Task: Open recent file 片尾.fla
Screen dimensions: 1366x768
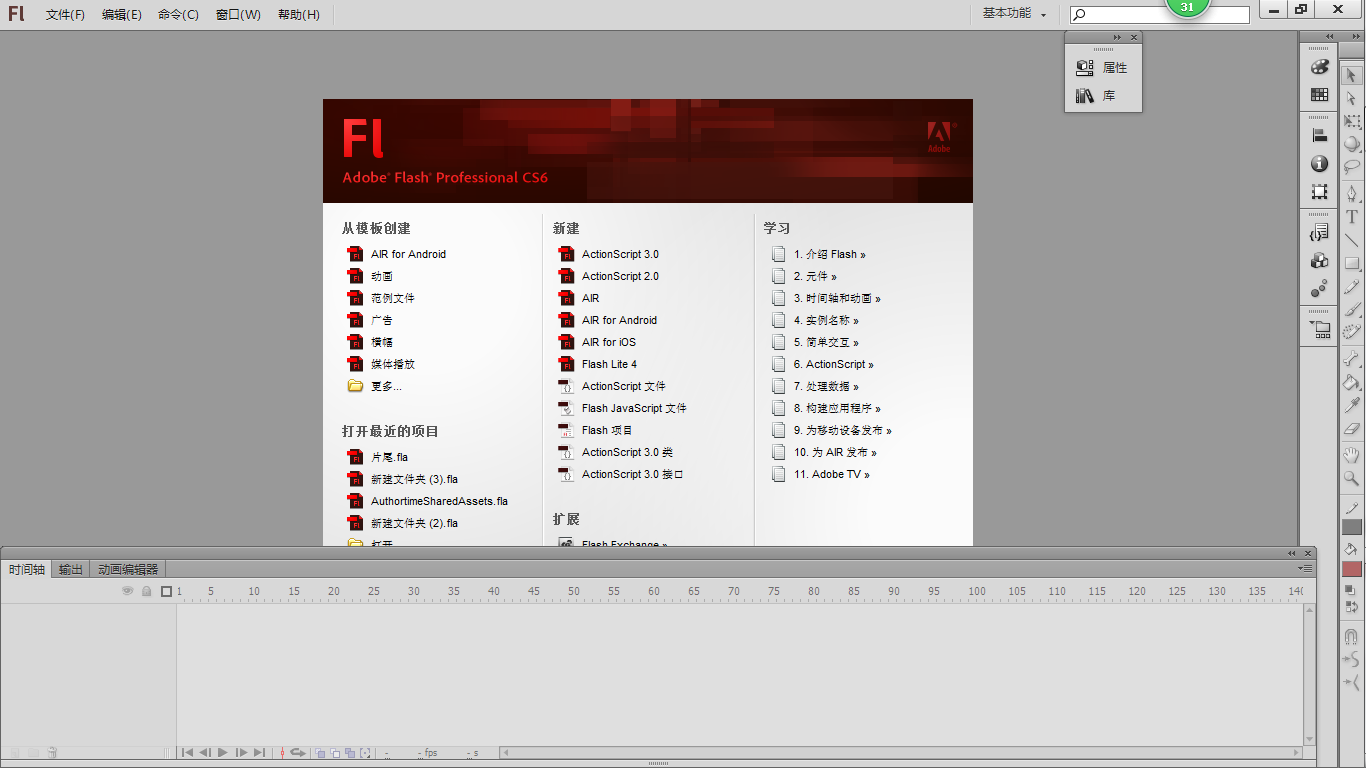Action: tap(389, 457)
